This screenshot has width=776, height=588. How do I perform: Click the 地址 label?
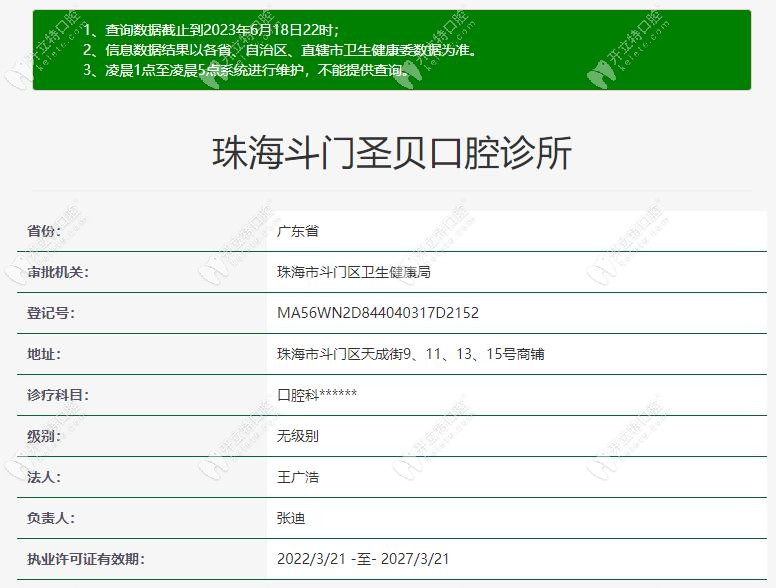click(44, 354)
